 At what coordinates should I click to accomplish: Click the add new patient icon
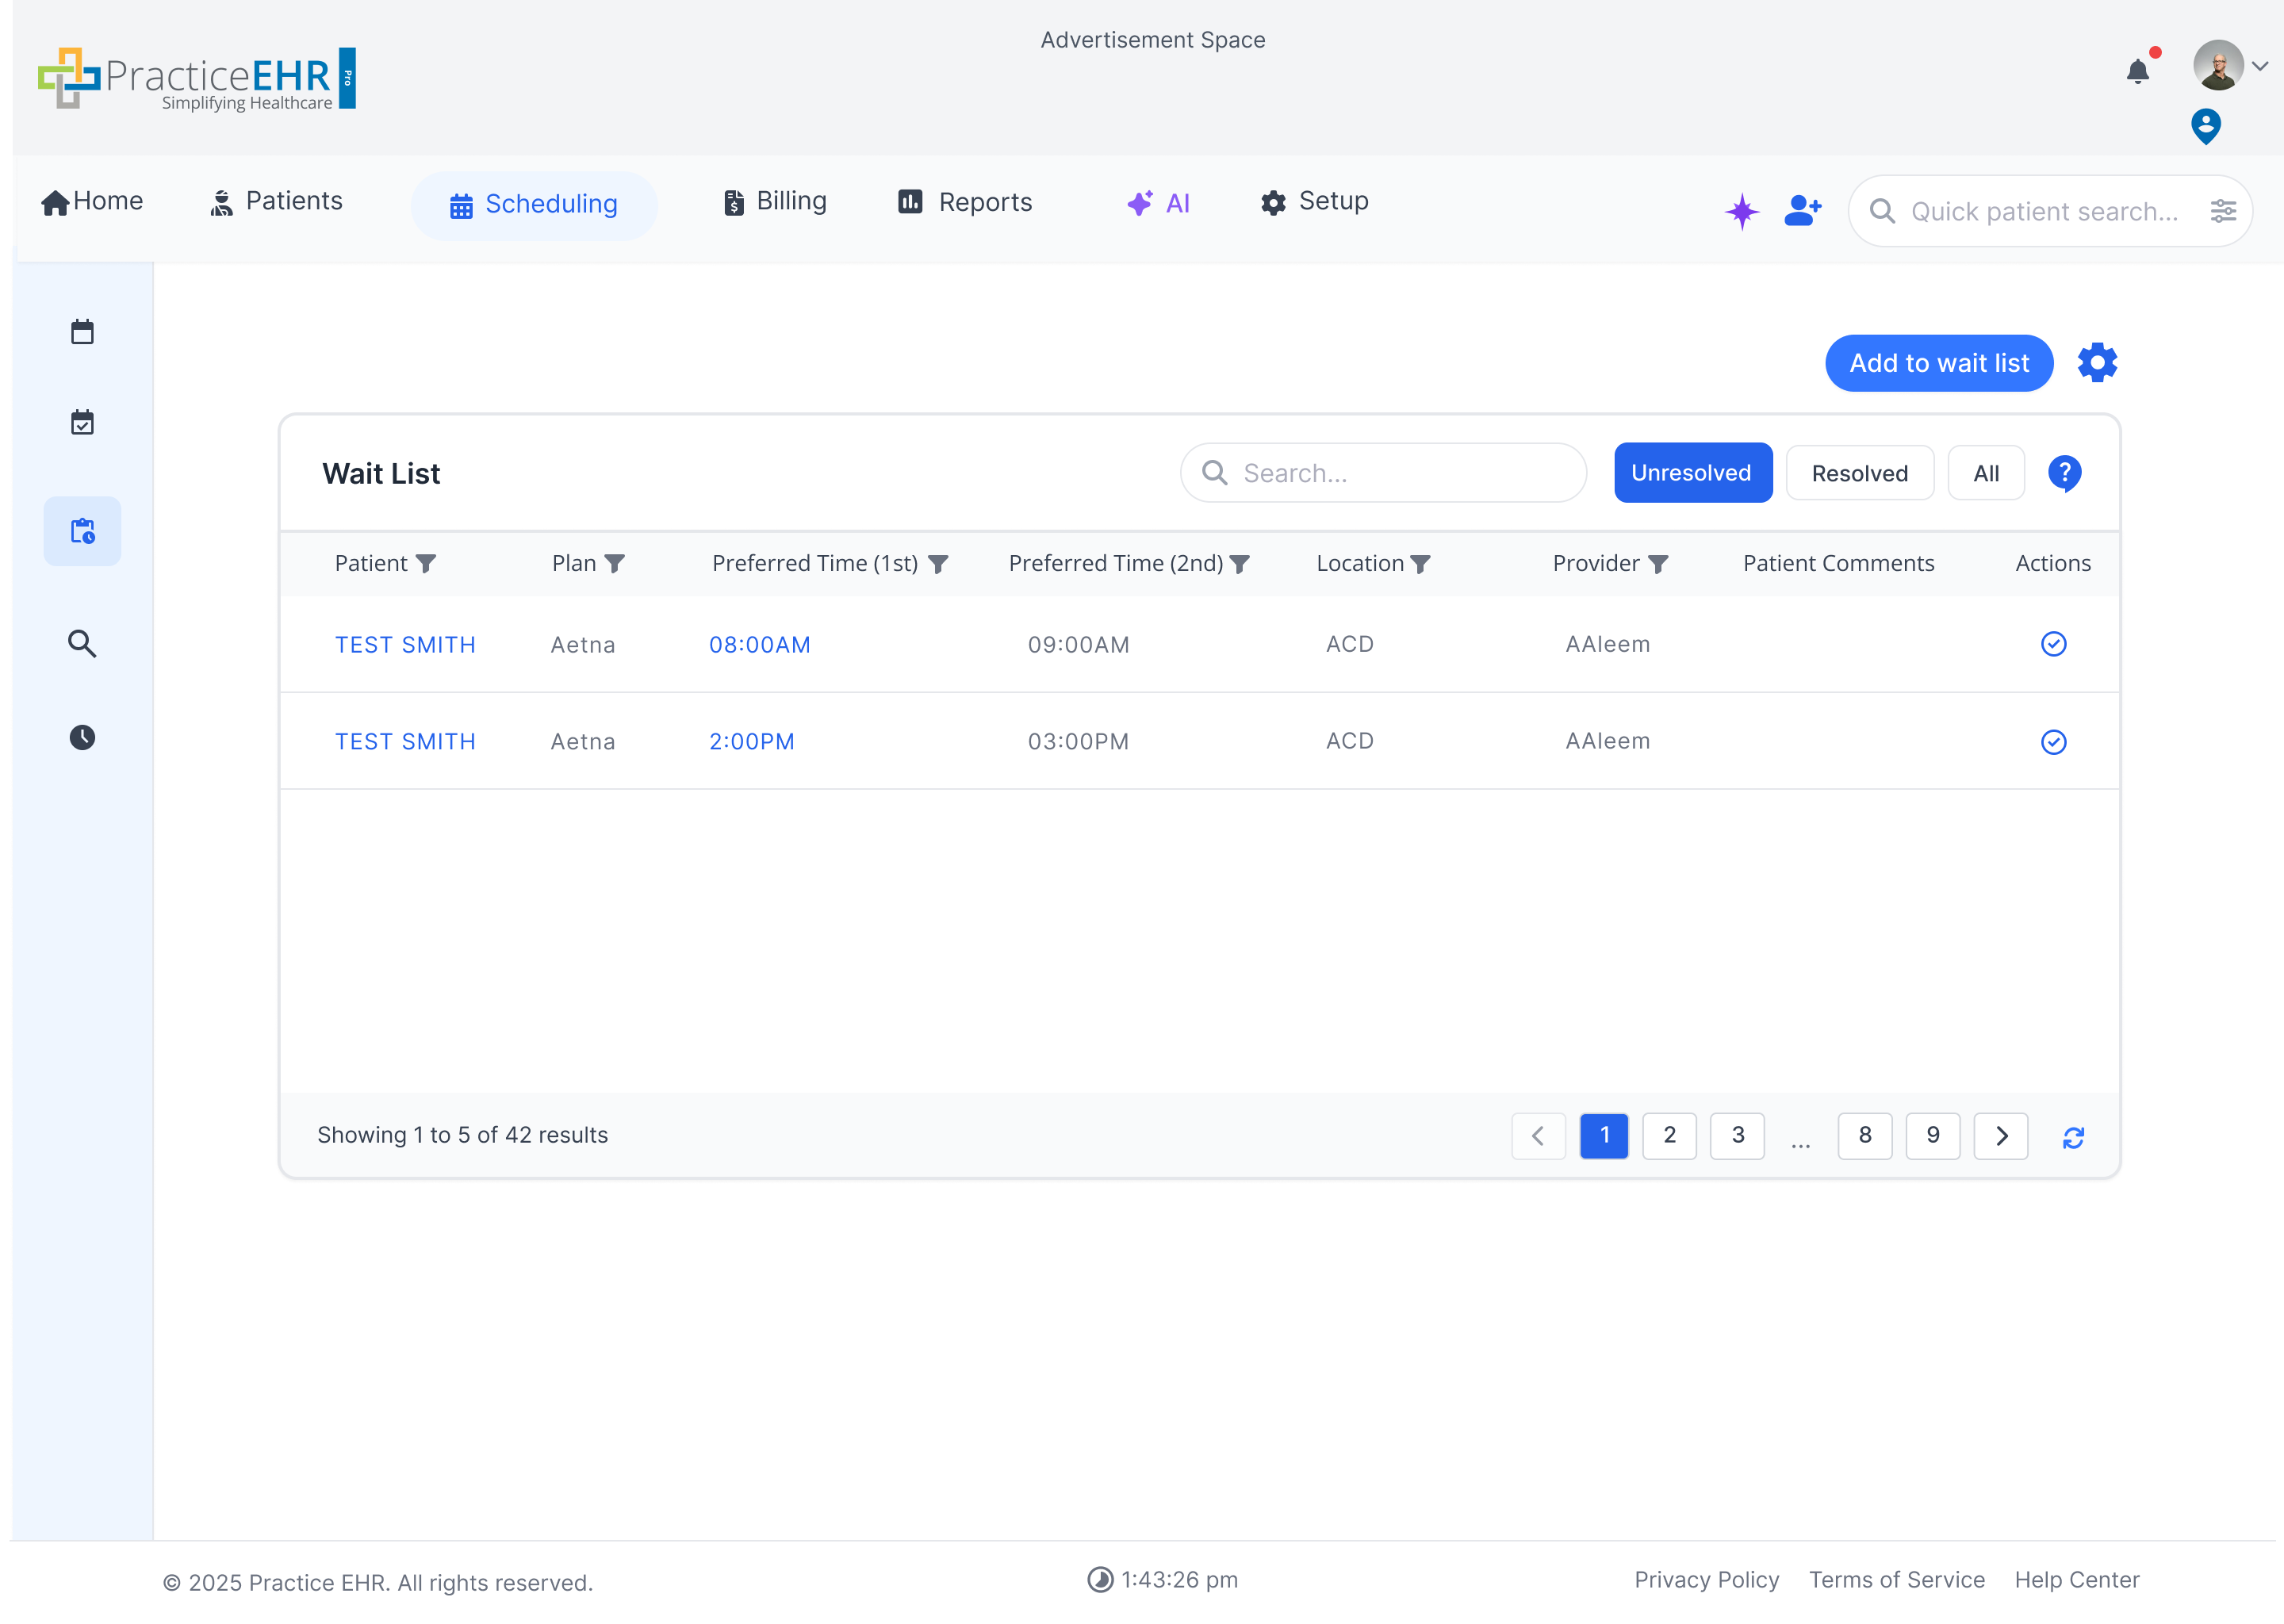tap(1802, 210)
